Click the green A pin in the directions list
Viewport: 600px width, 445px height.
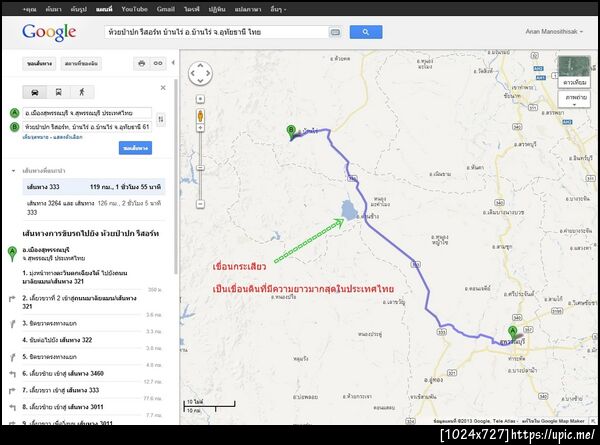coord(12,254)
